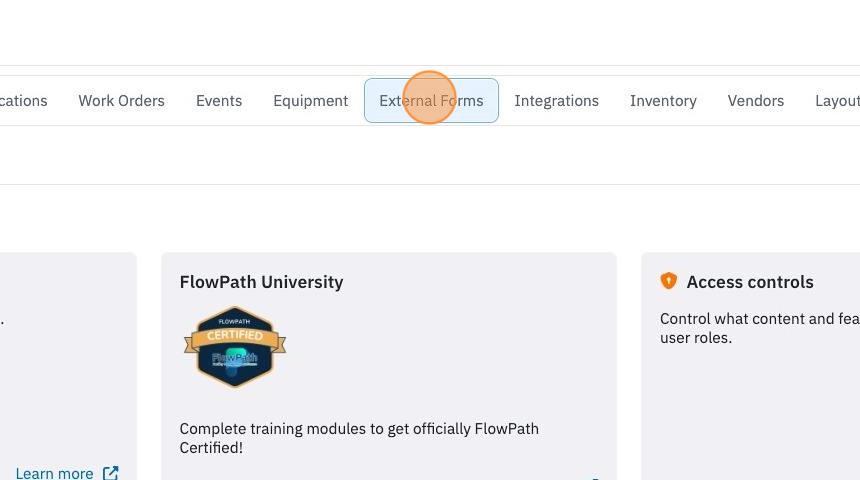Screen dimensions: 860x480
Task: Switch to the Work Orders tab
Action: [121, 100]
